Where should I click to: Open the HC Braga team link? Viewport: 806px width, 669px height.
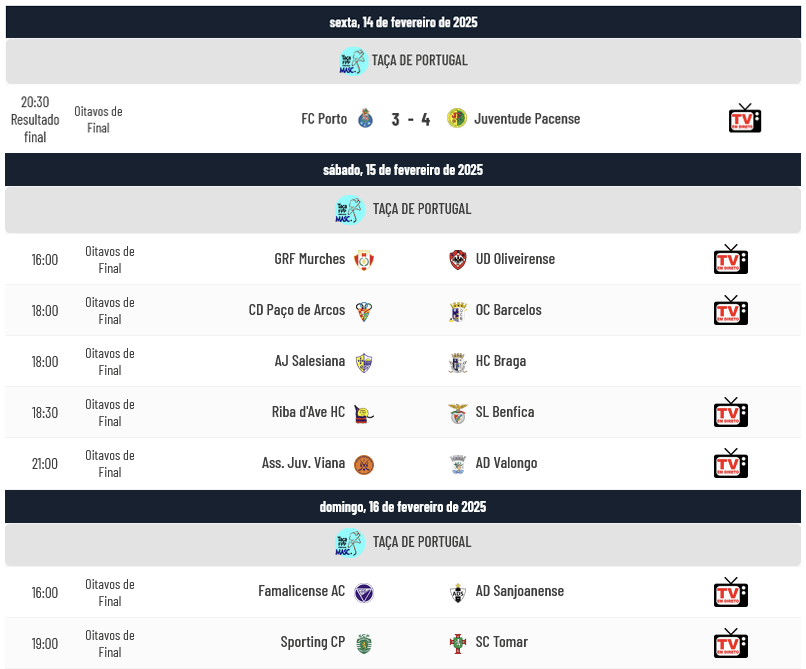click(501, 361)
